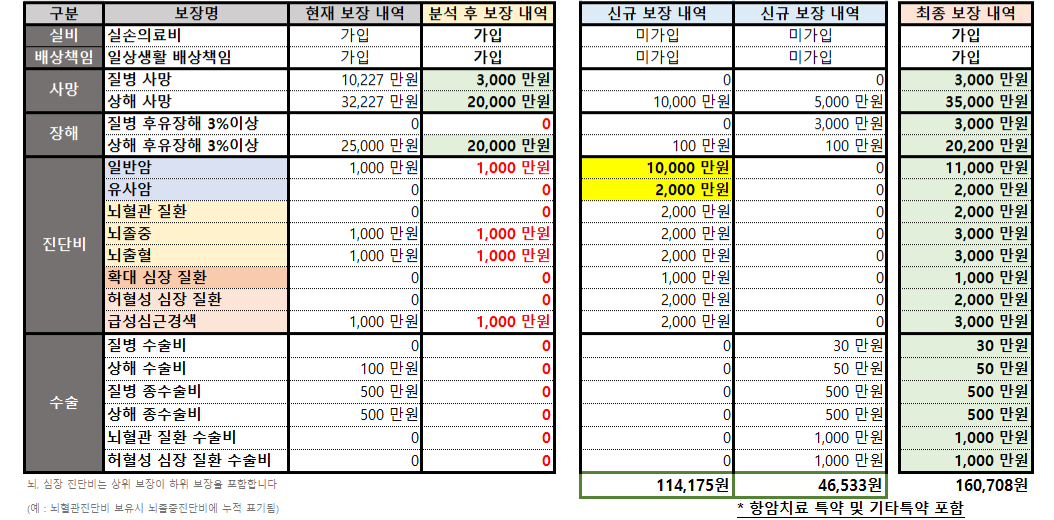The image size is (1054, 520).
Task: Click the 급성심근경색 row label
Action: [196, 321]
